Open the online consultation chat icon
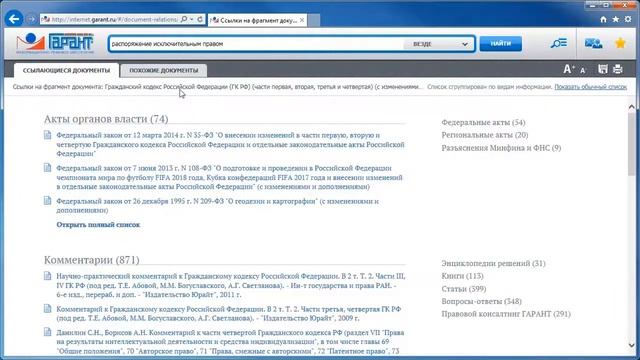This screenshot has width=640, height=360. [593, 43]
